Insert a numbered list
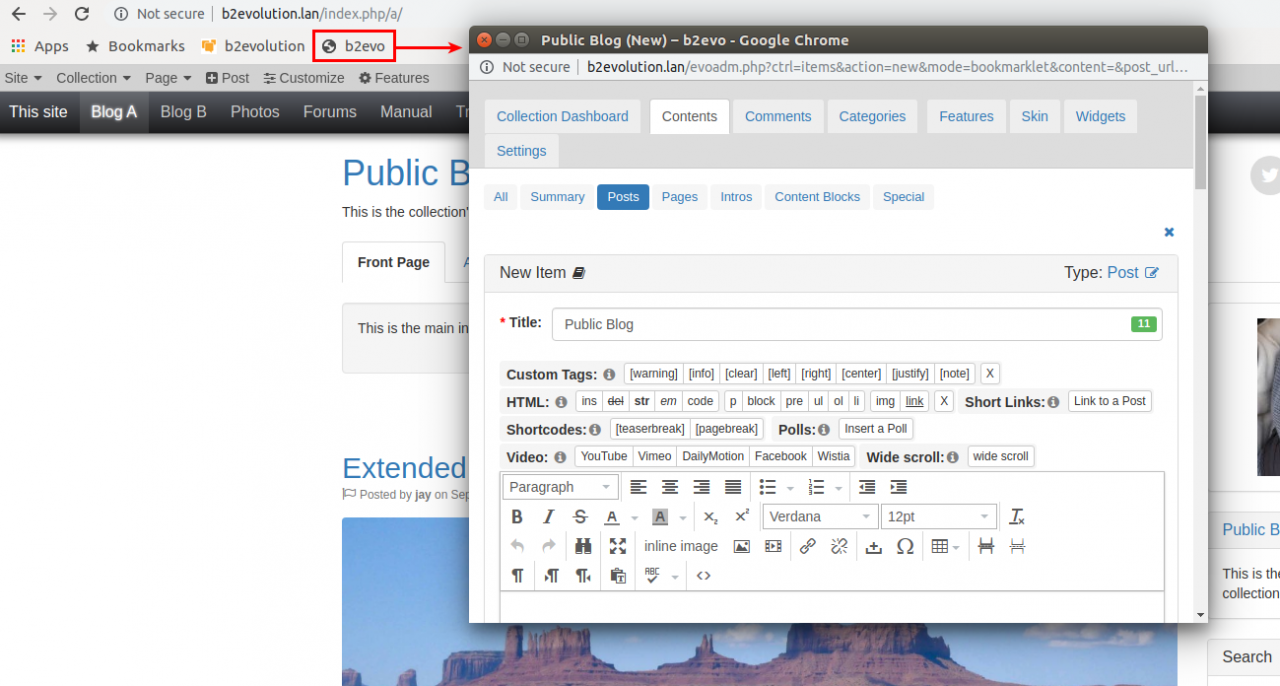The image size is (1280, 686). 816,487
